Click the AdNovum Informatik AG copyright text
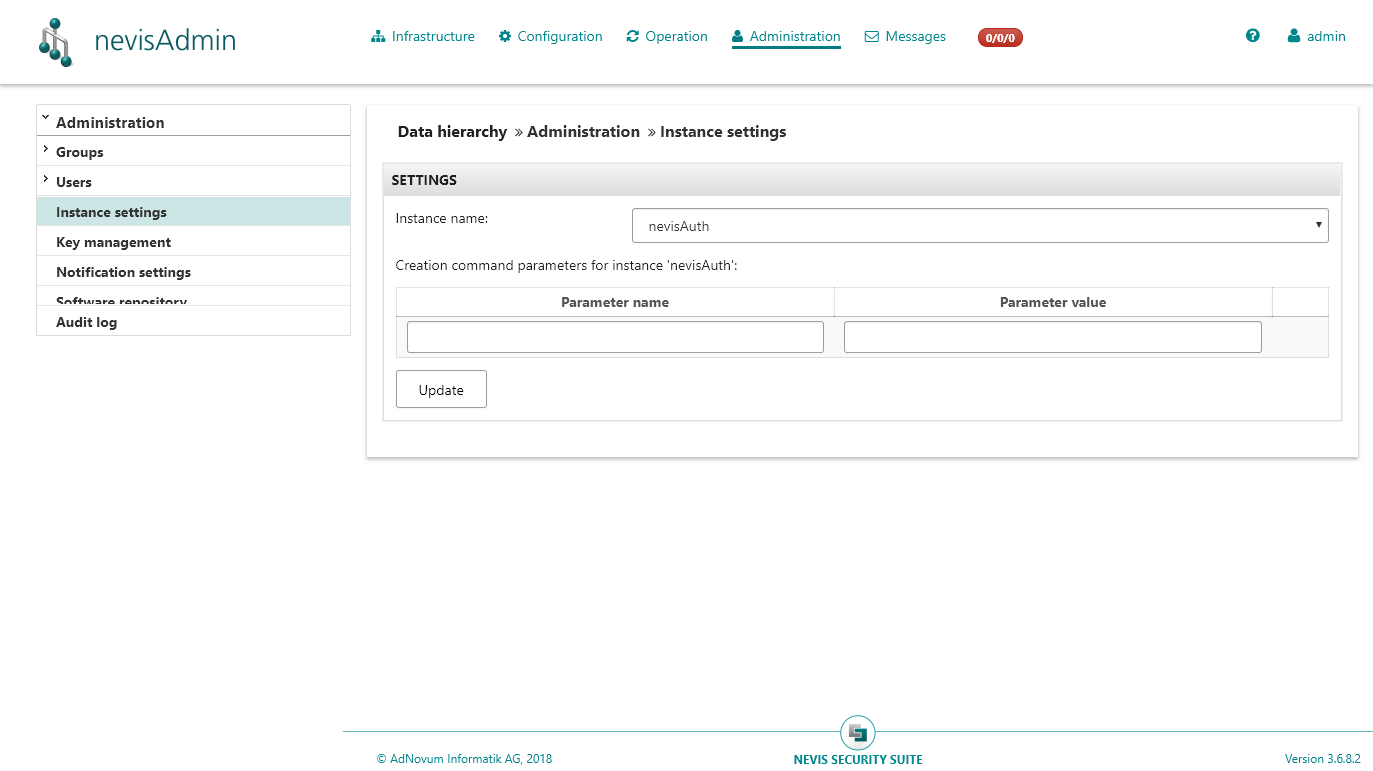Screen dimensions: 1373x771 (x=465, y=759)
